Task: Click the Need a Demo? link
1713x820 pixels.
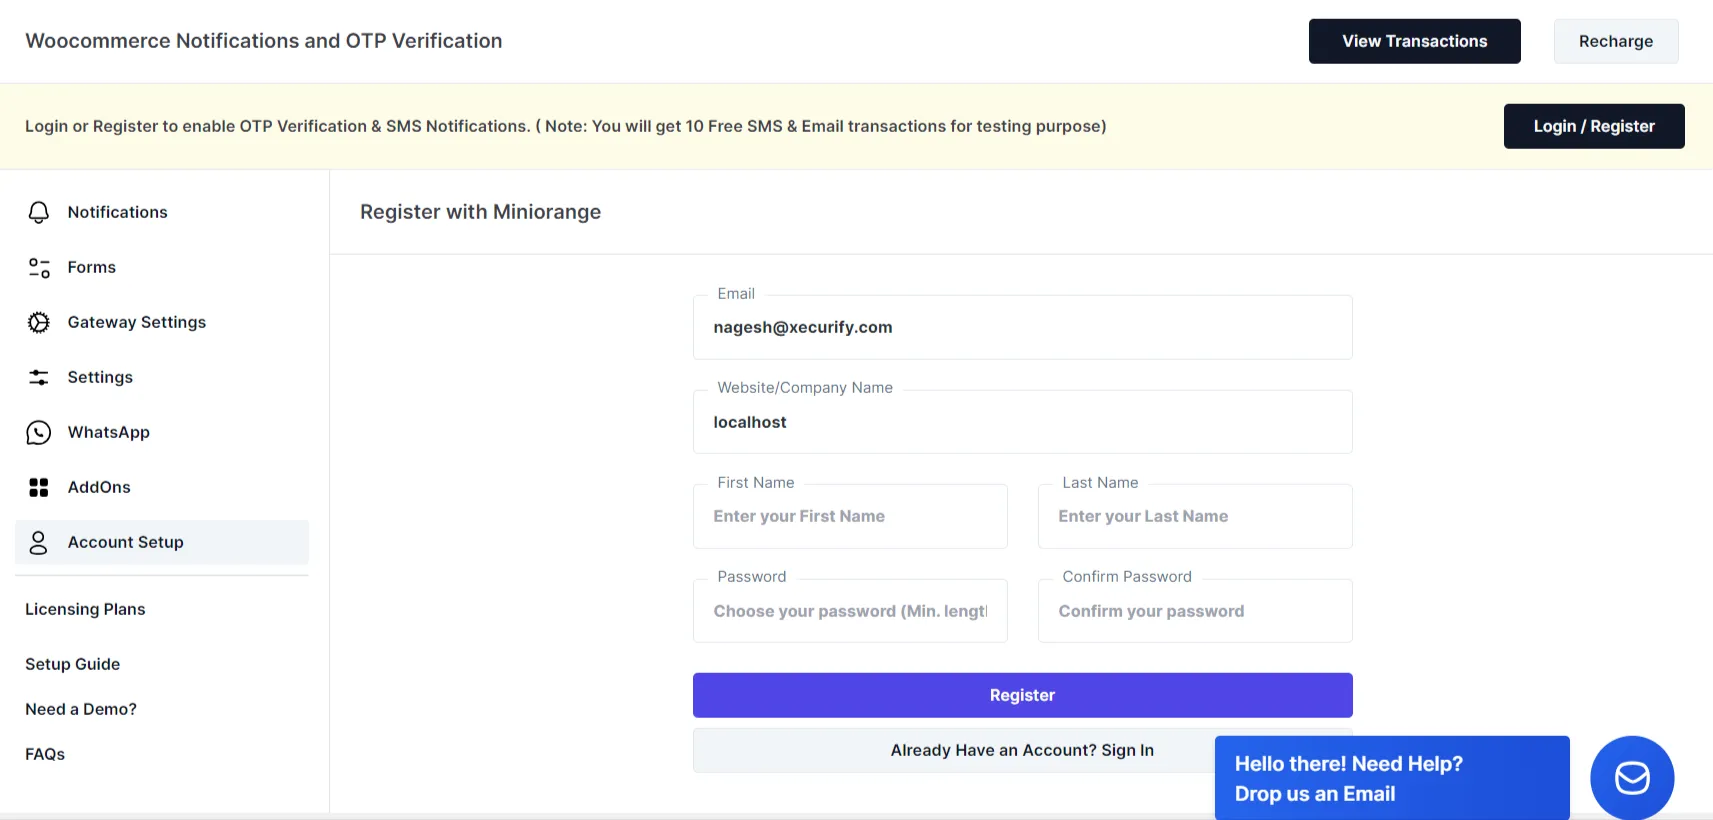Action: click(81, 709)
